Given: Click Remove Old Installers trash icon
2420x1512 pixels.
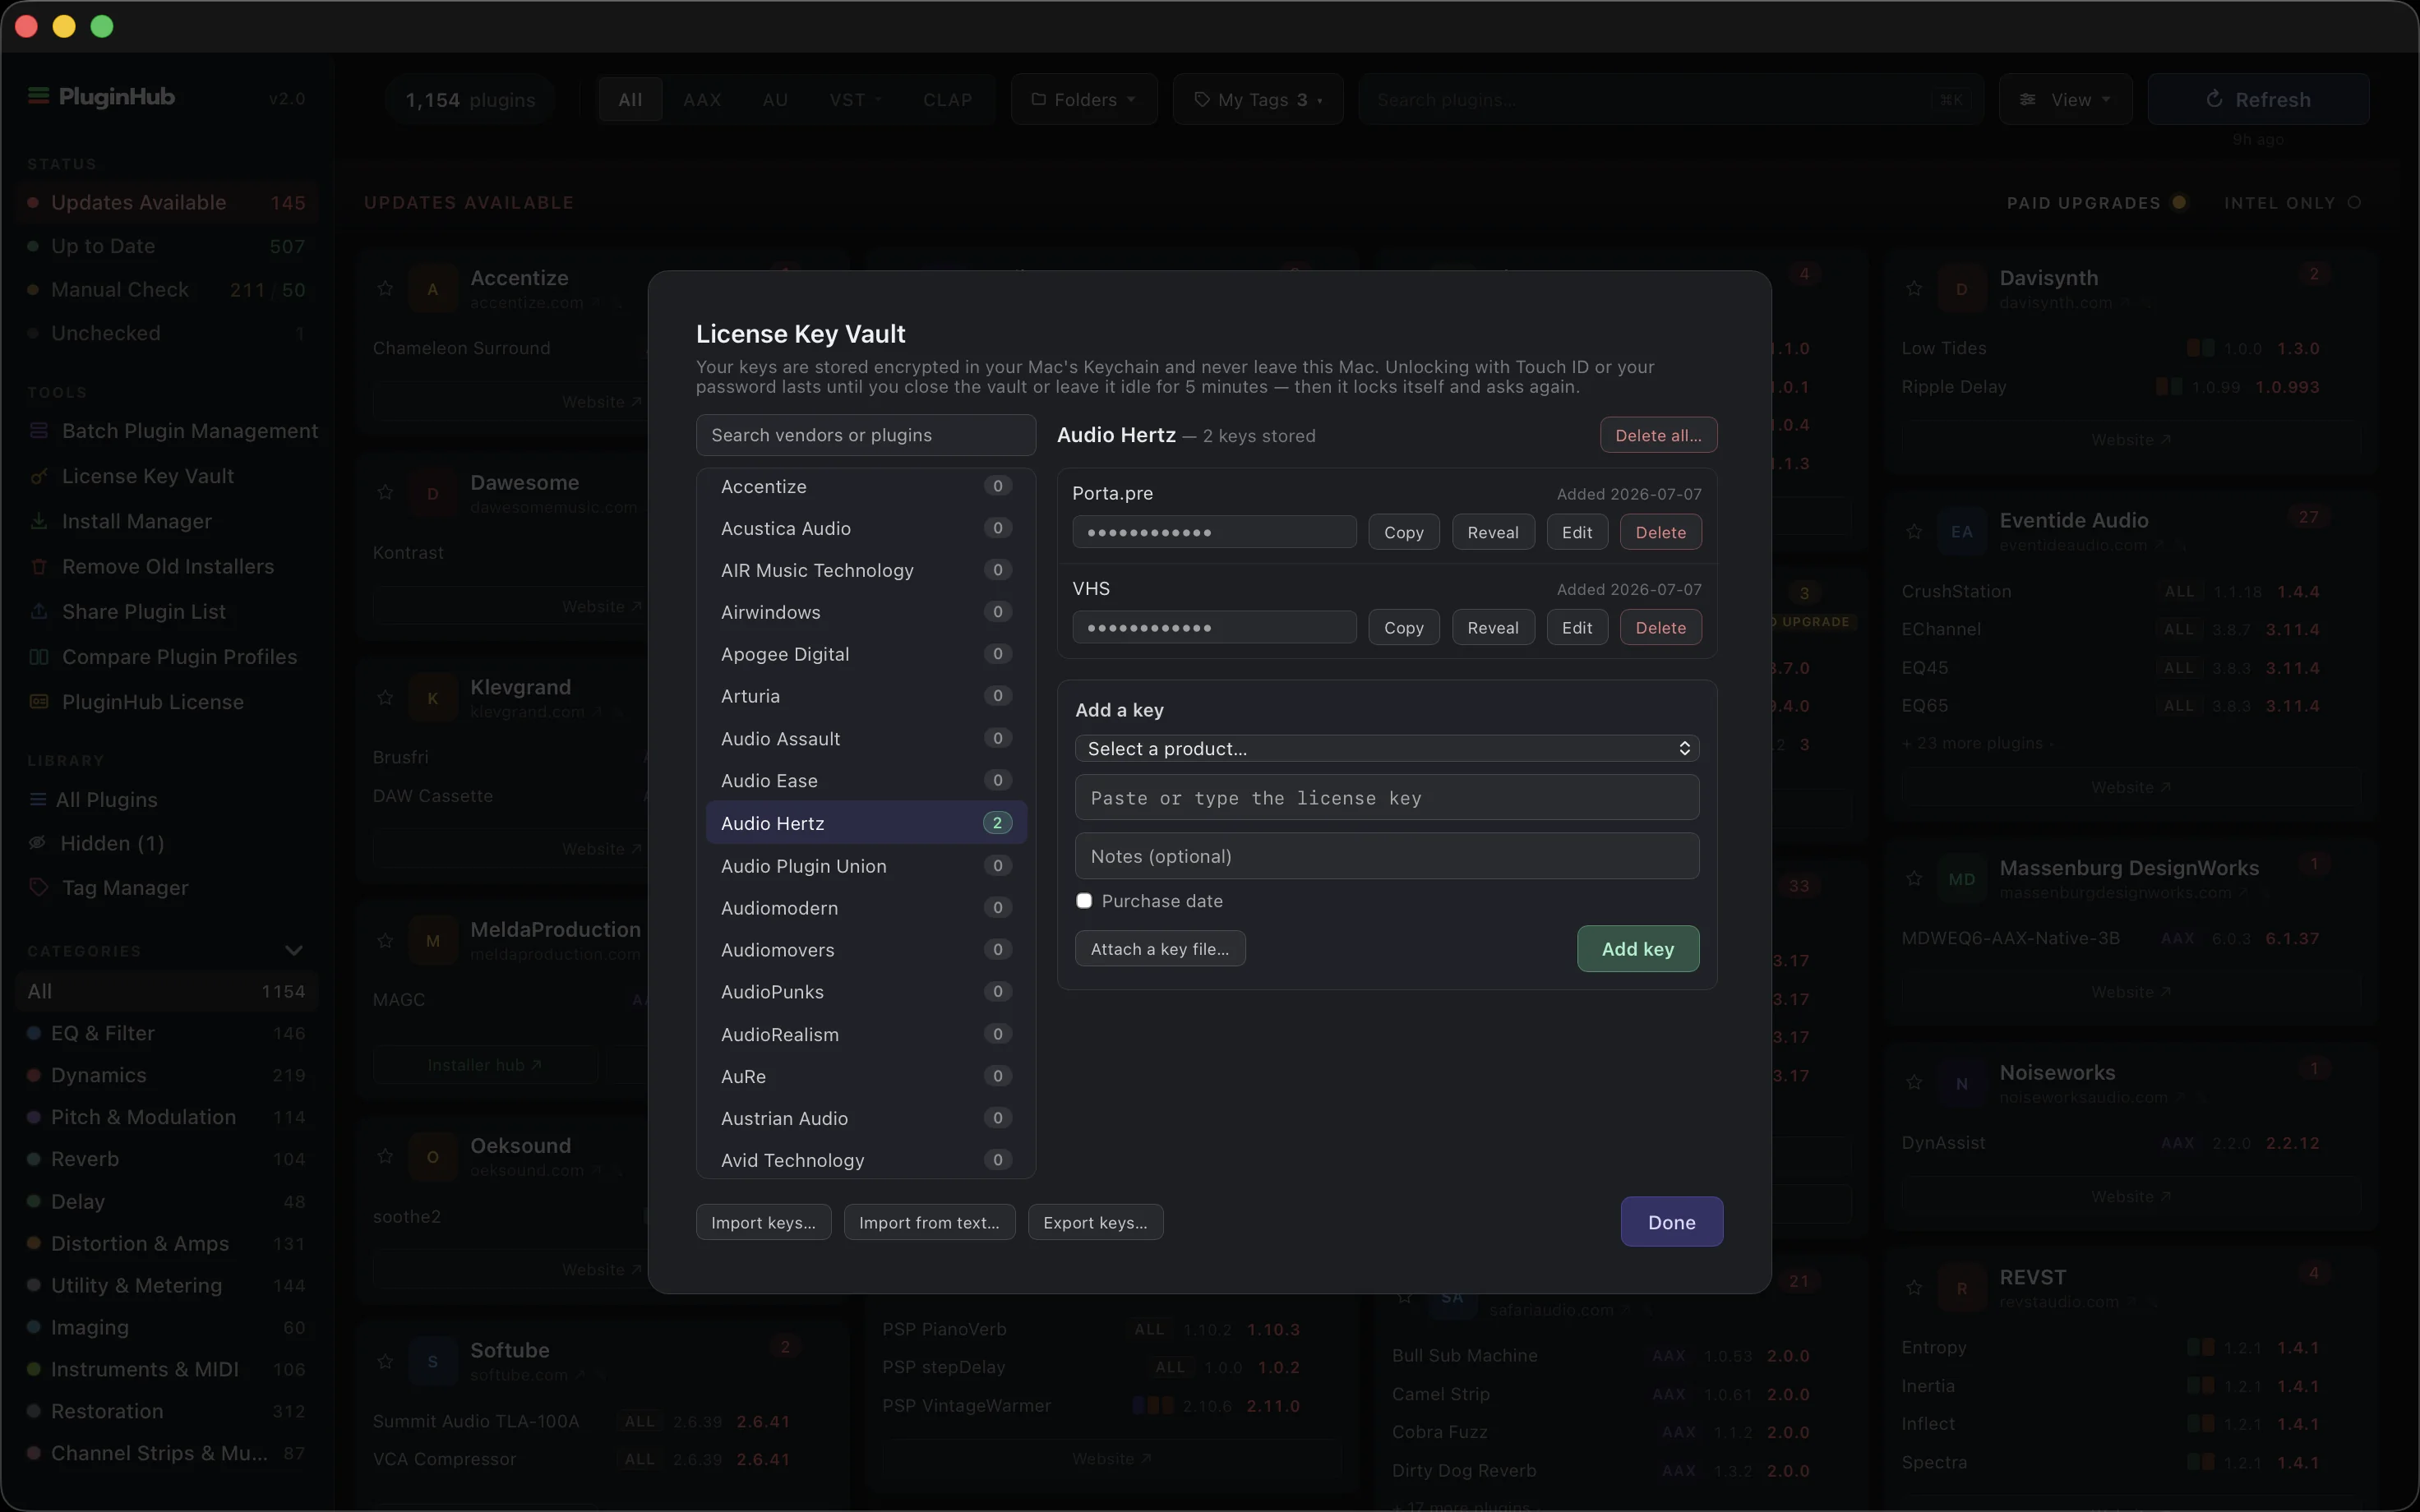Looking at the screenshot, I should 39,566.
